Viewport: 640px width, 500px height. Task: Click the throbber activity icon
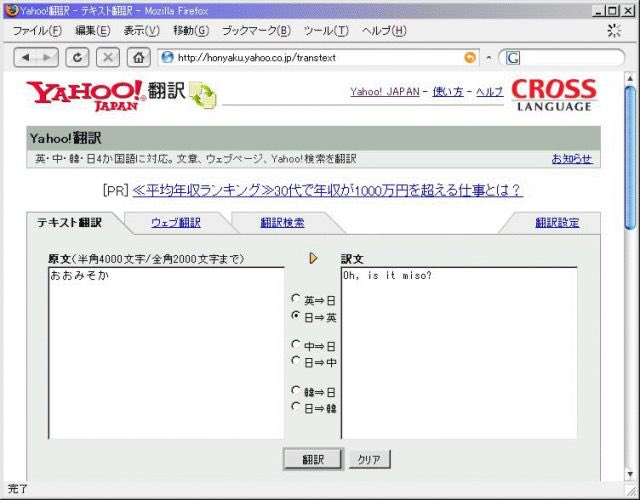614,31
